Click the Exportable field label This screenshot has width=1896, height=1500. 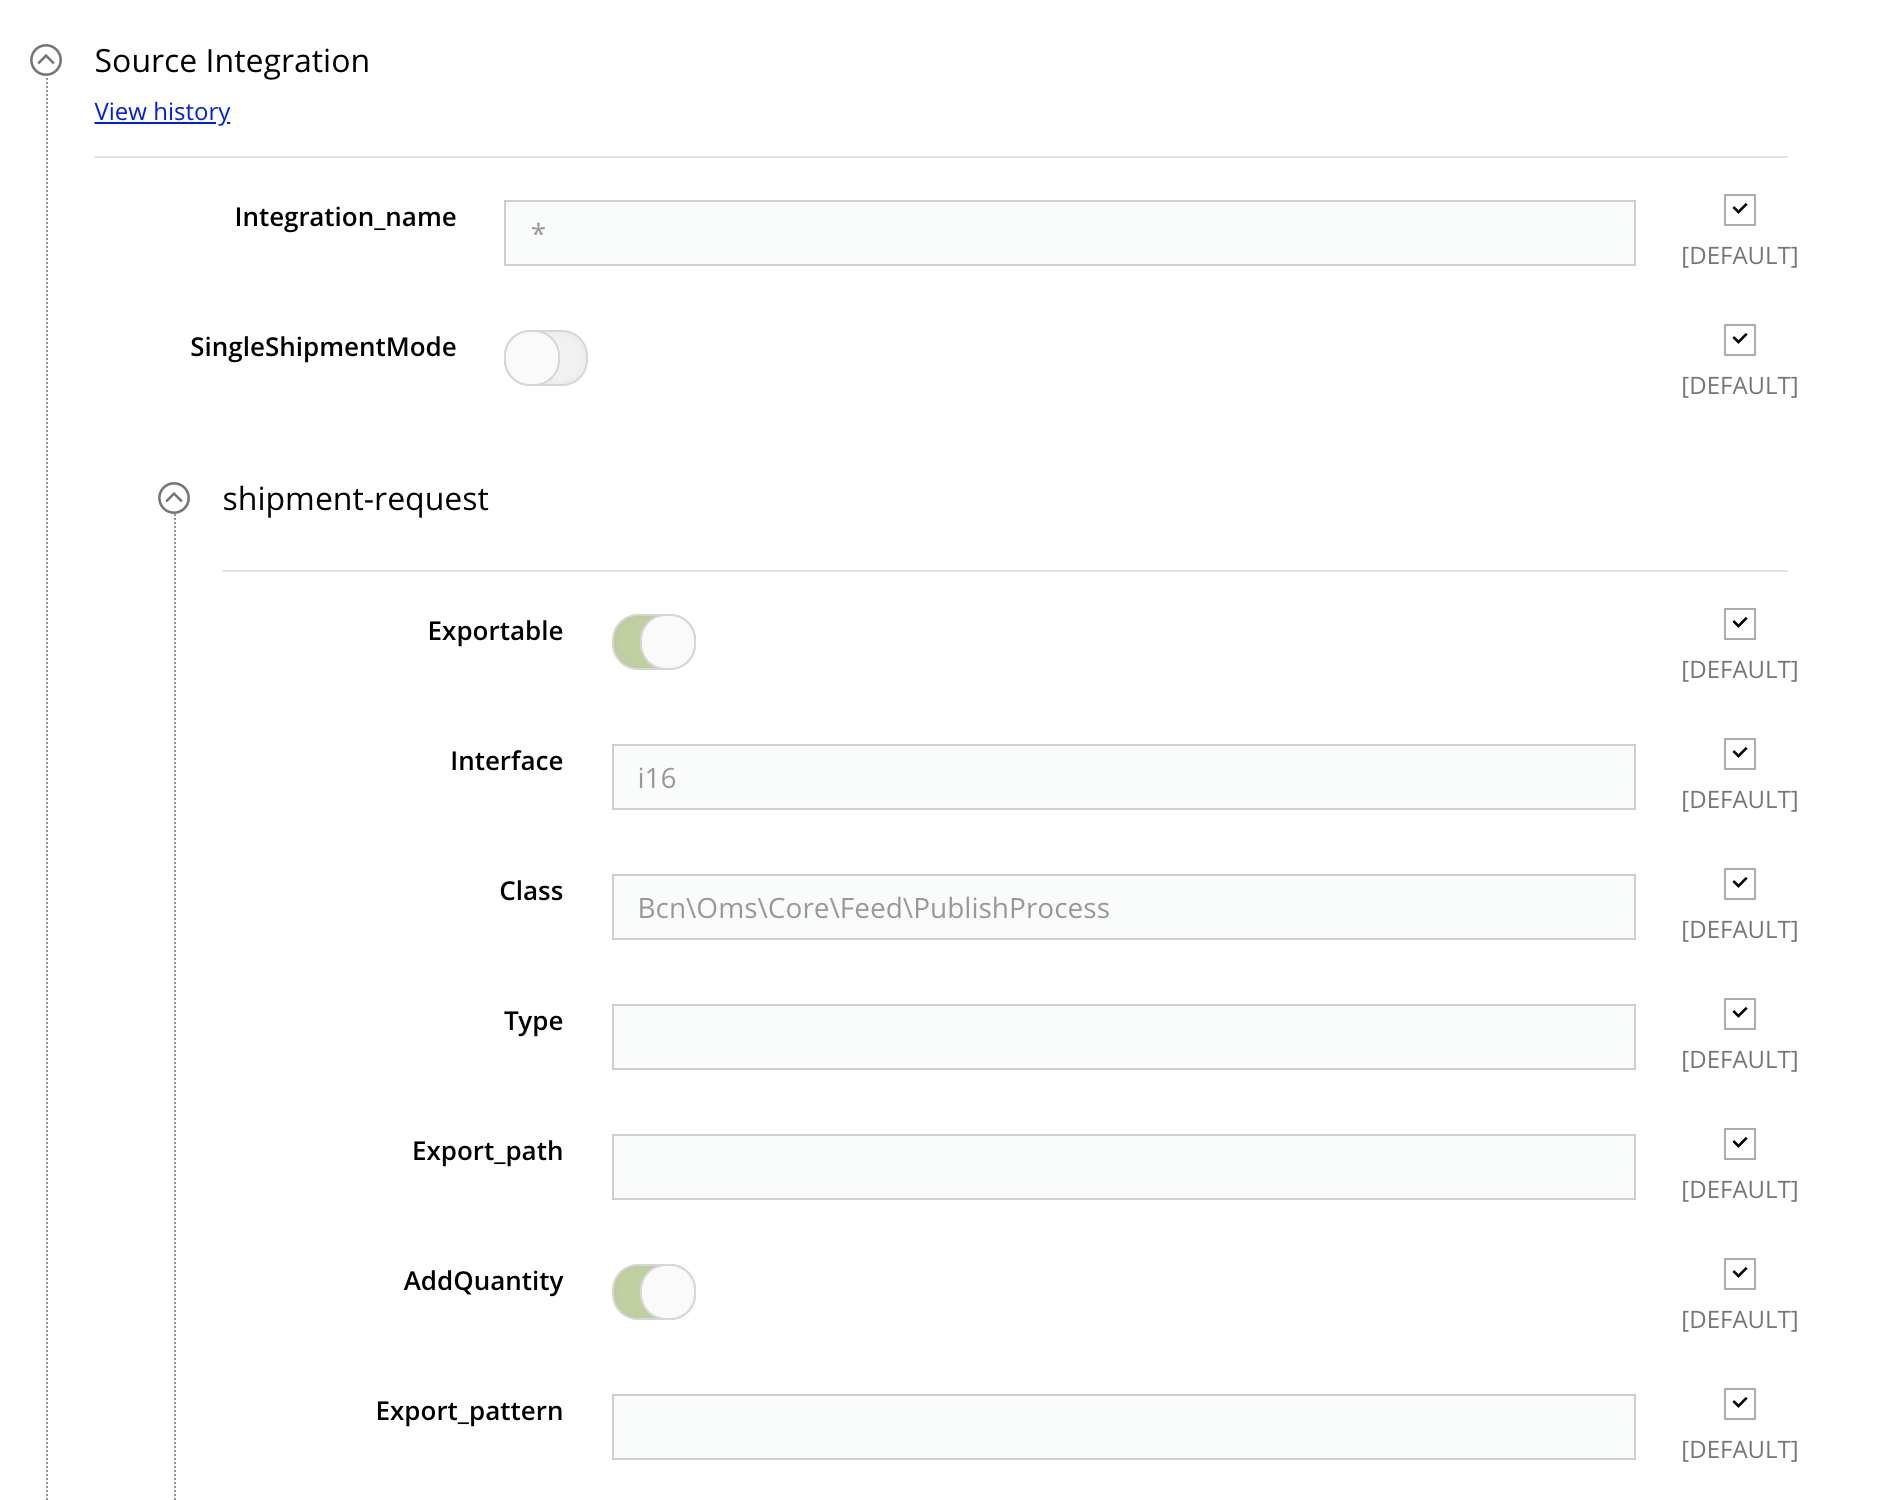click(495, 631)
